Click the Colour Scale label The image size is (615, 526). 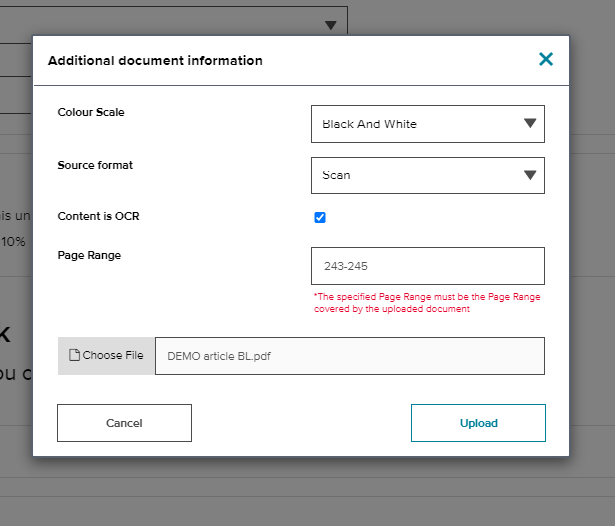91,112
